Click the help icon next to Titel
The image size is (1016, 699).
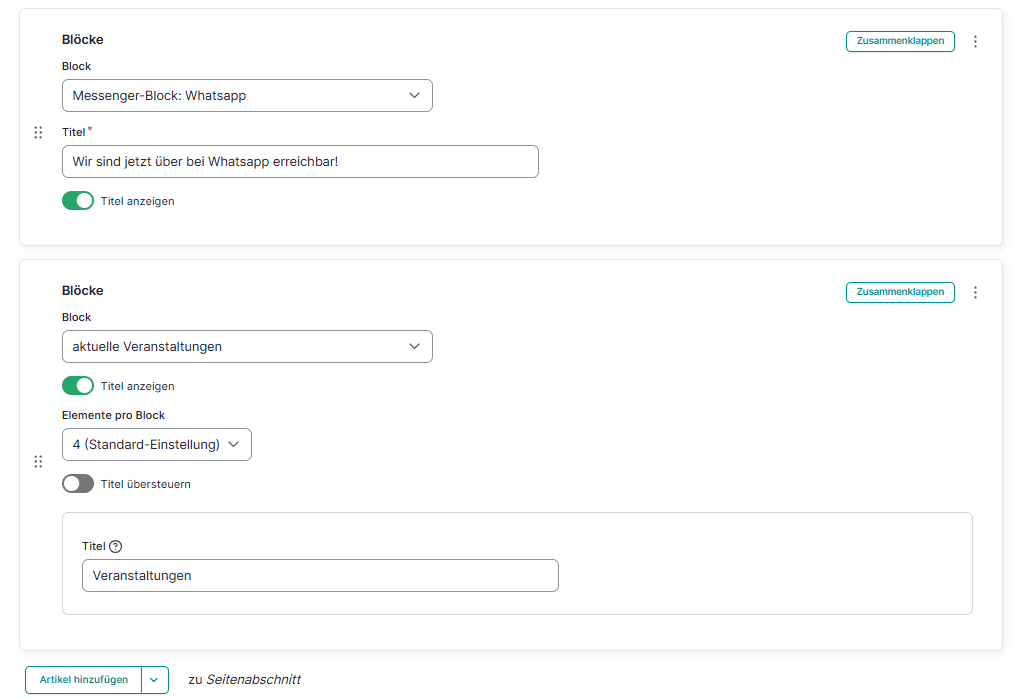coord(115,546)
